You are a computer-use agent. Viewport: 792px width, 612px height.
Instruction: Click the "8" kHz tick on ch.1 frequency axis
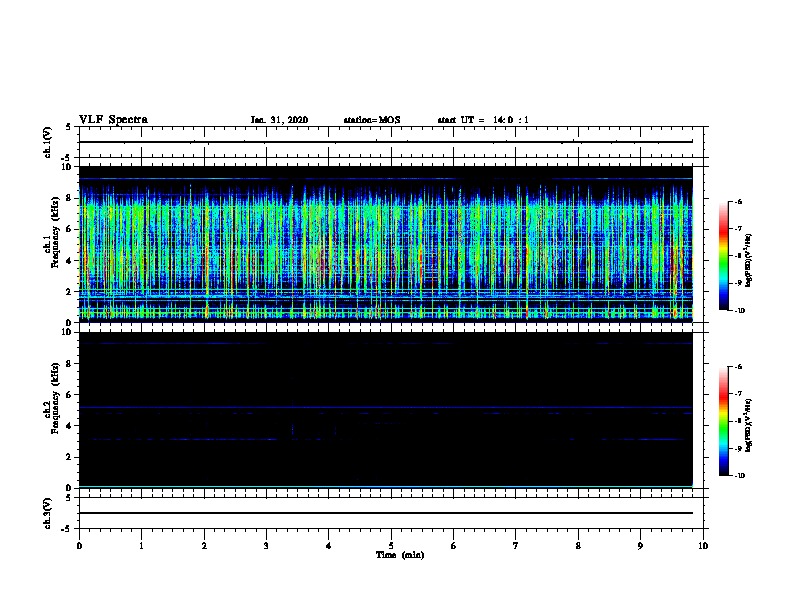pos(70,198)
